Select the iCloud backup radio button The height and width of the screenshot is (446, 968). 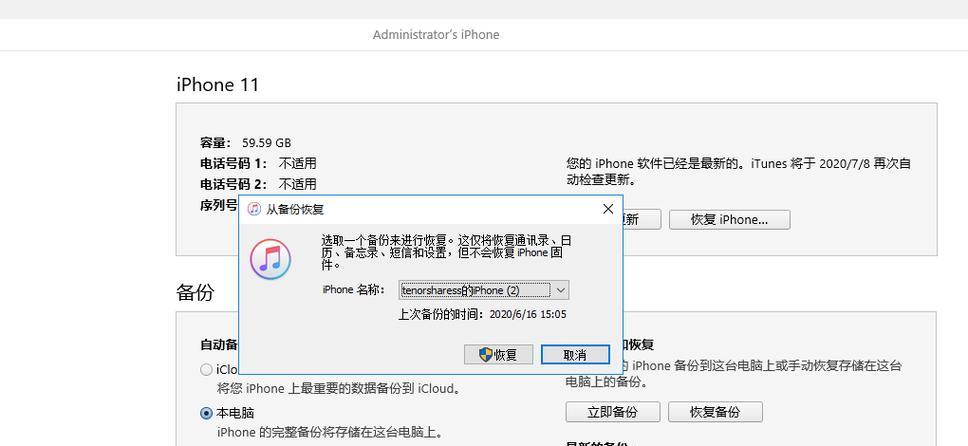pos(206,369)
